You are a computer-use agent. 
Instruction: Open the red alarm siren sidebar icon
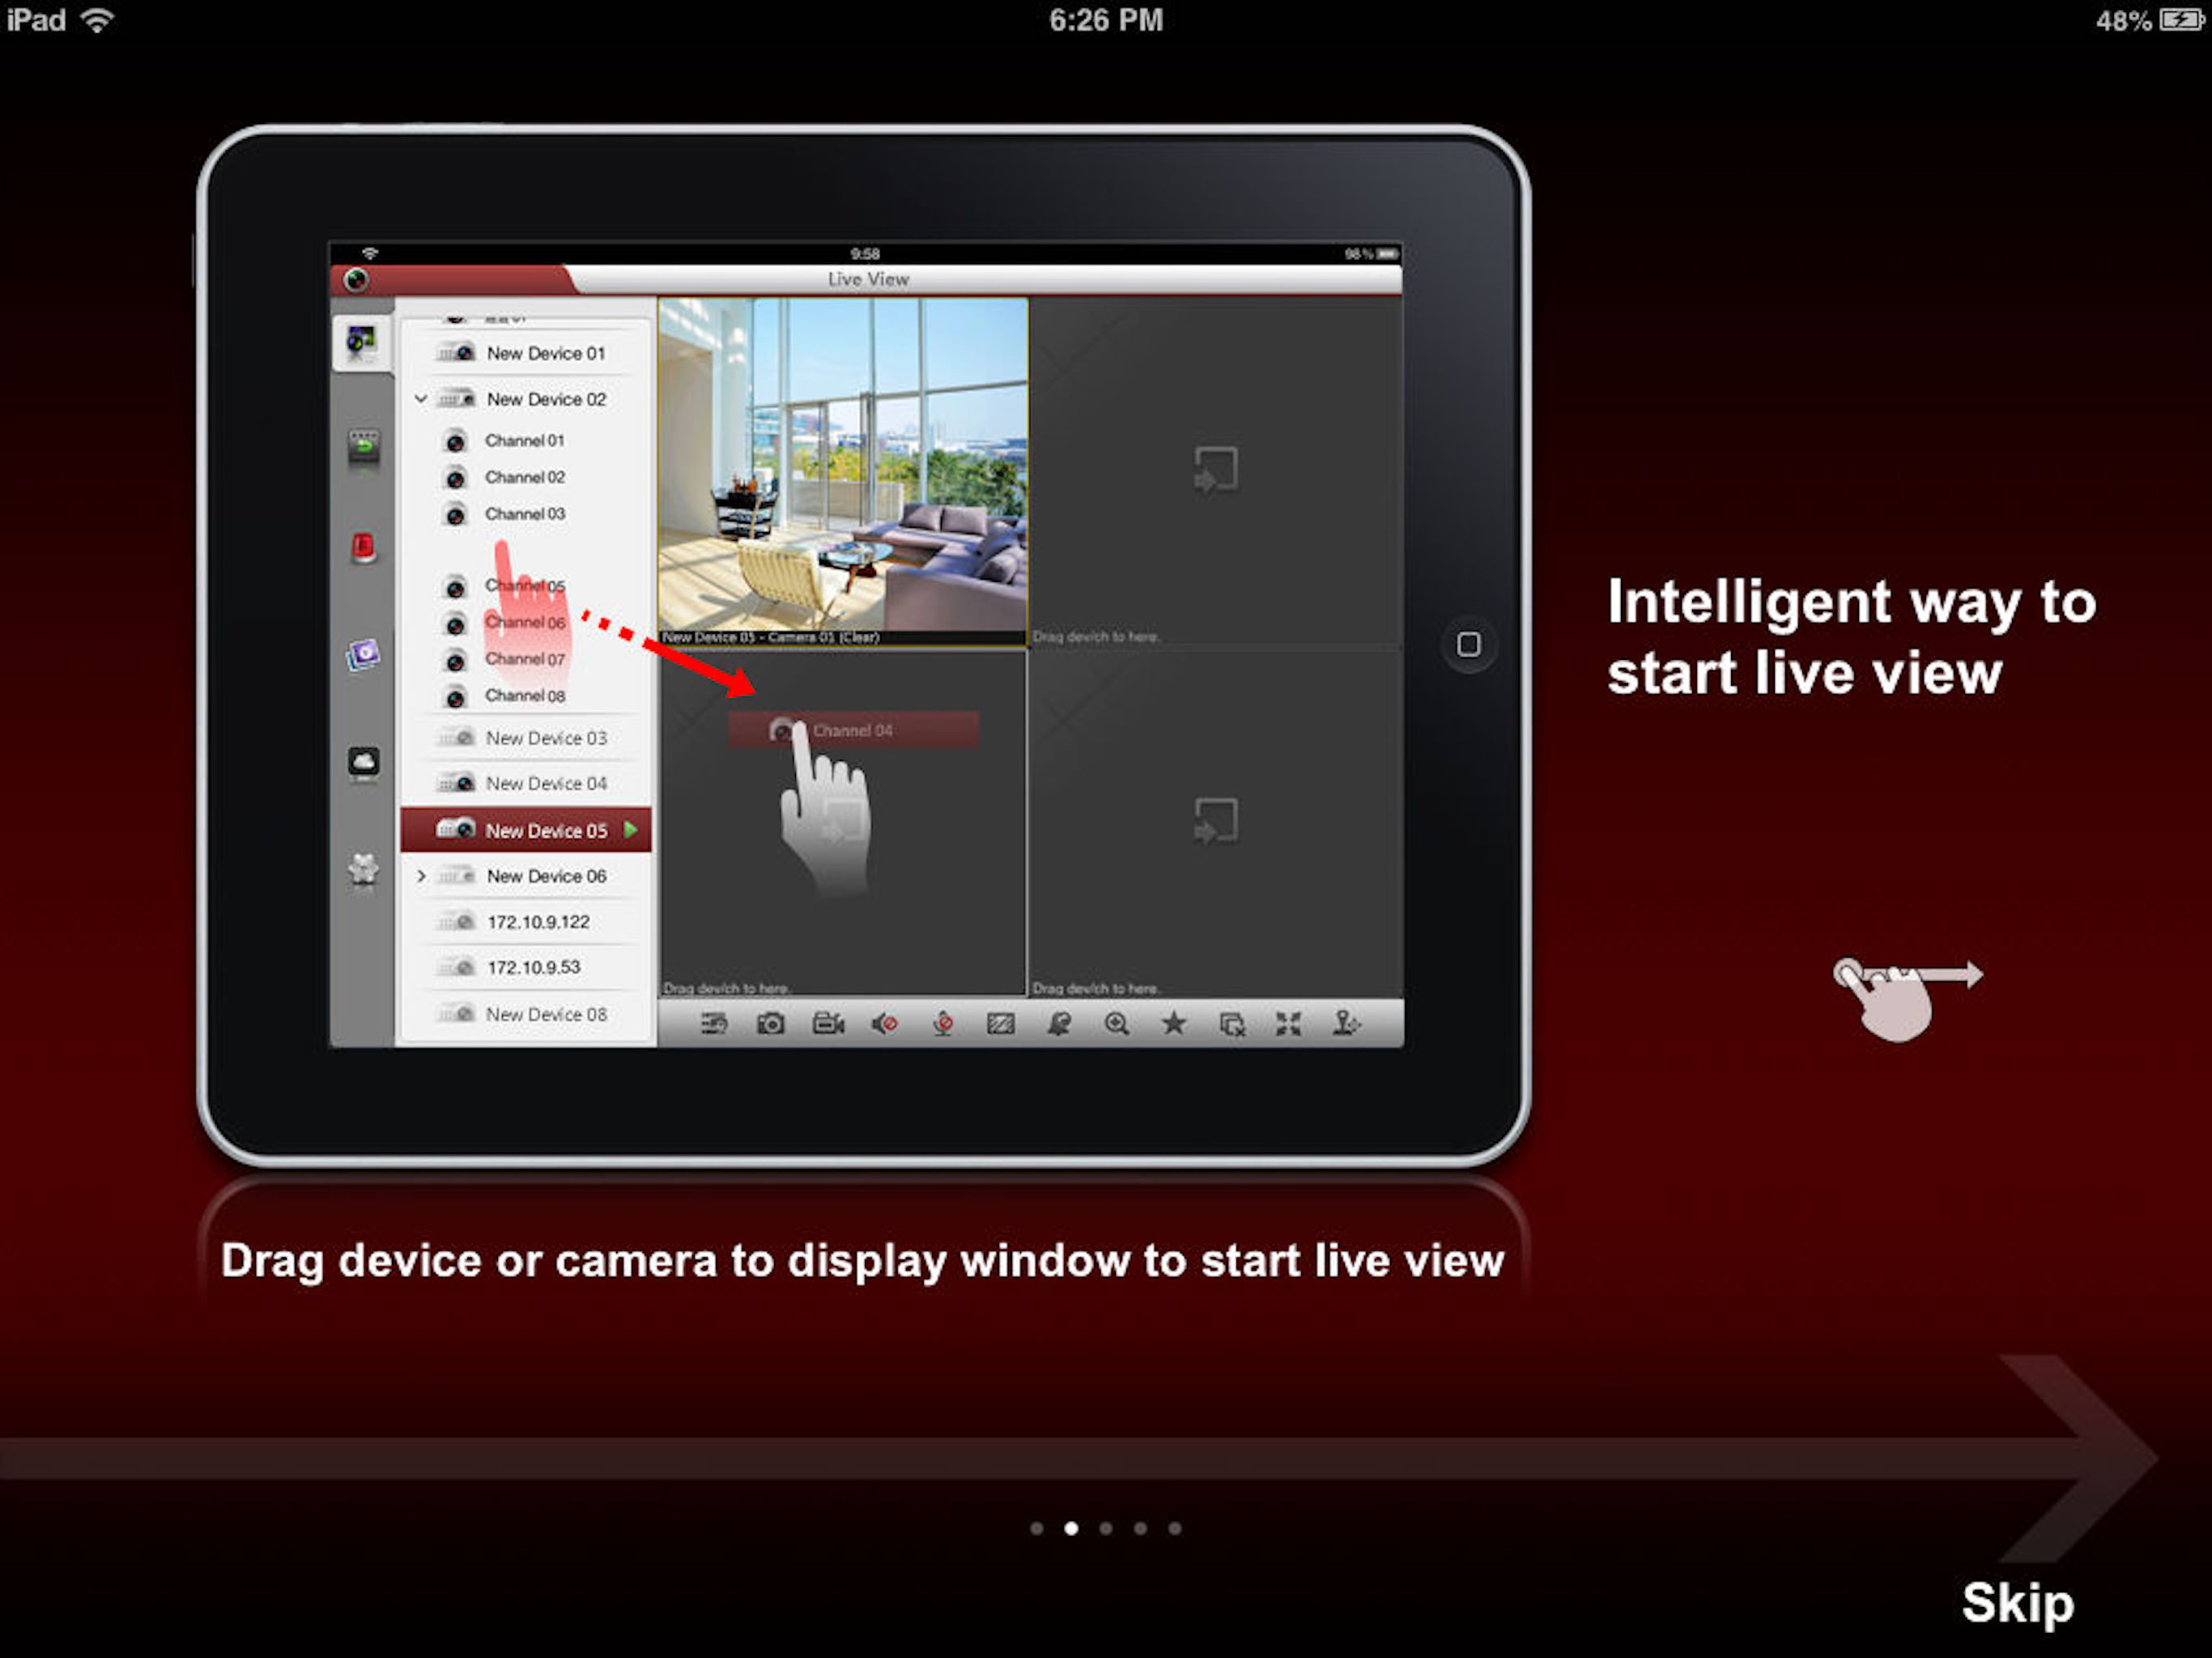363,548
